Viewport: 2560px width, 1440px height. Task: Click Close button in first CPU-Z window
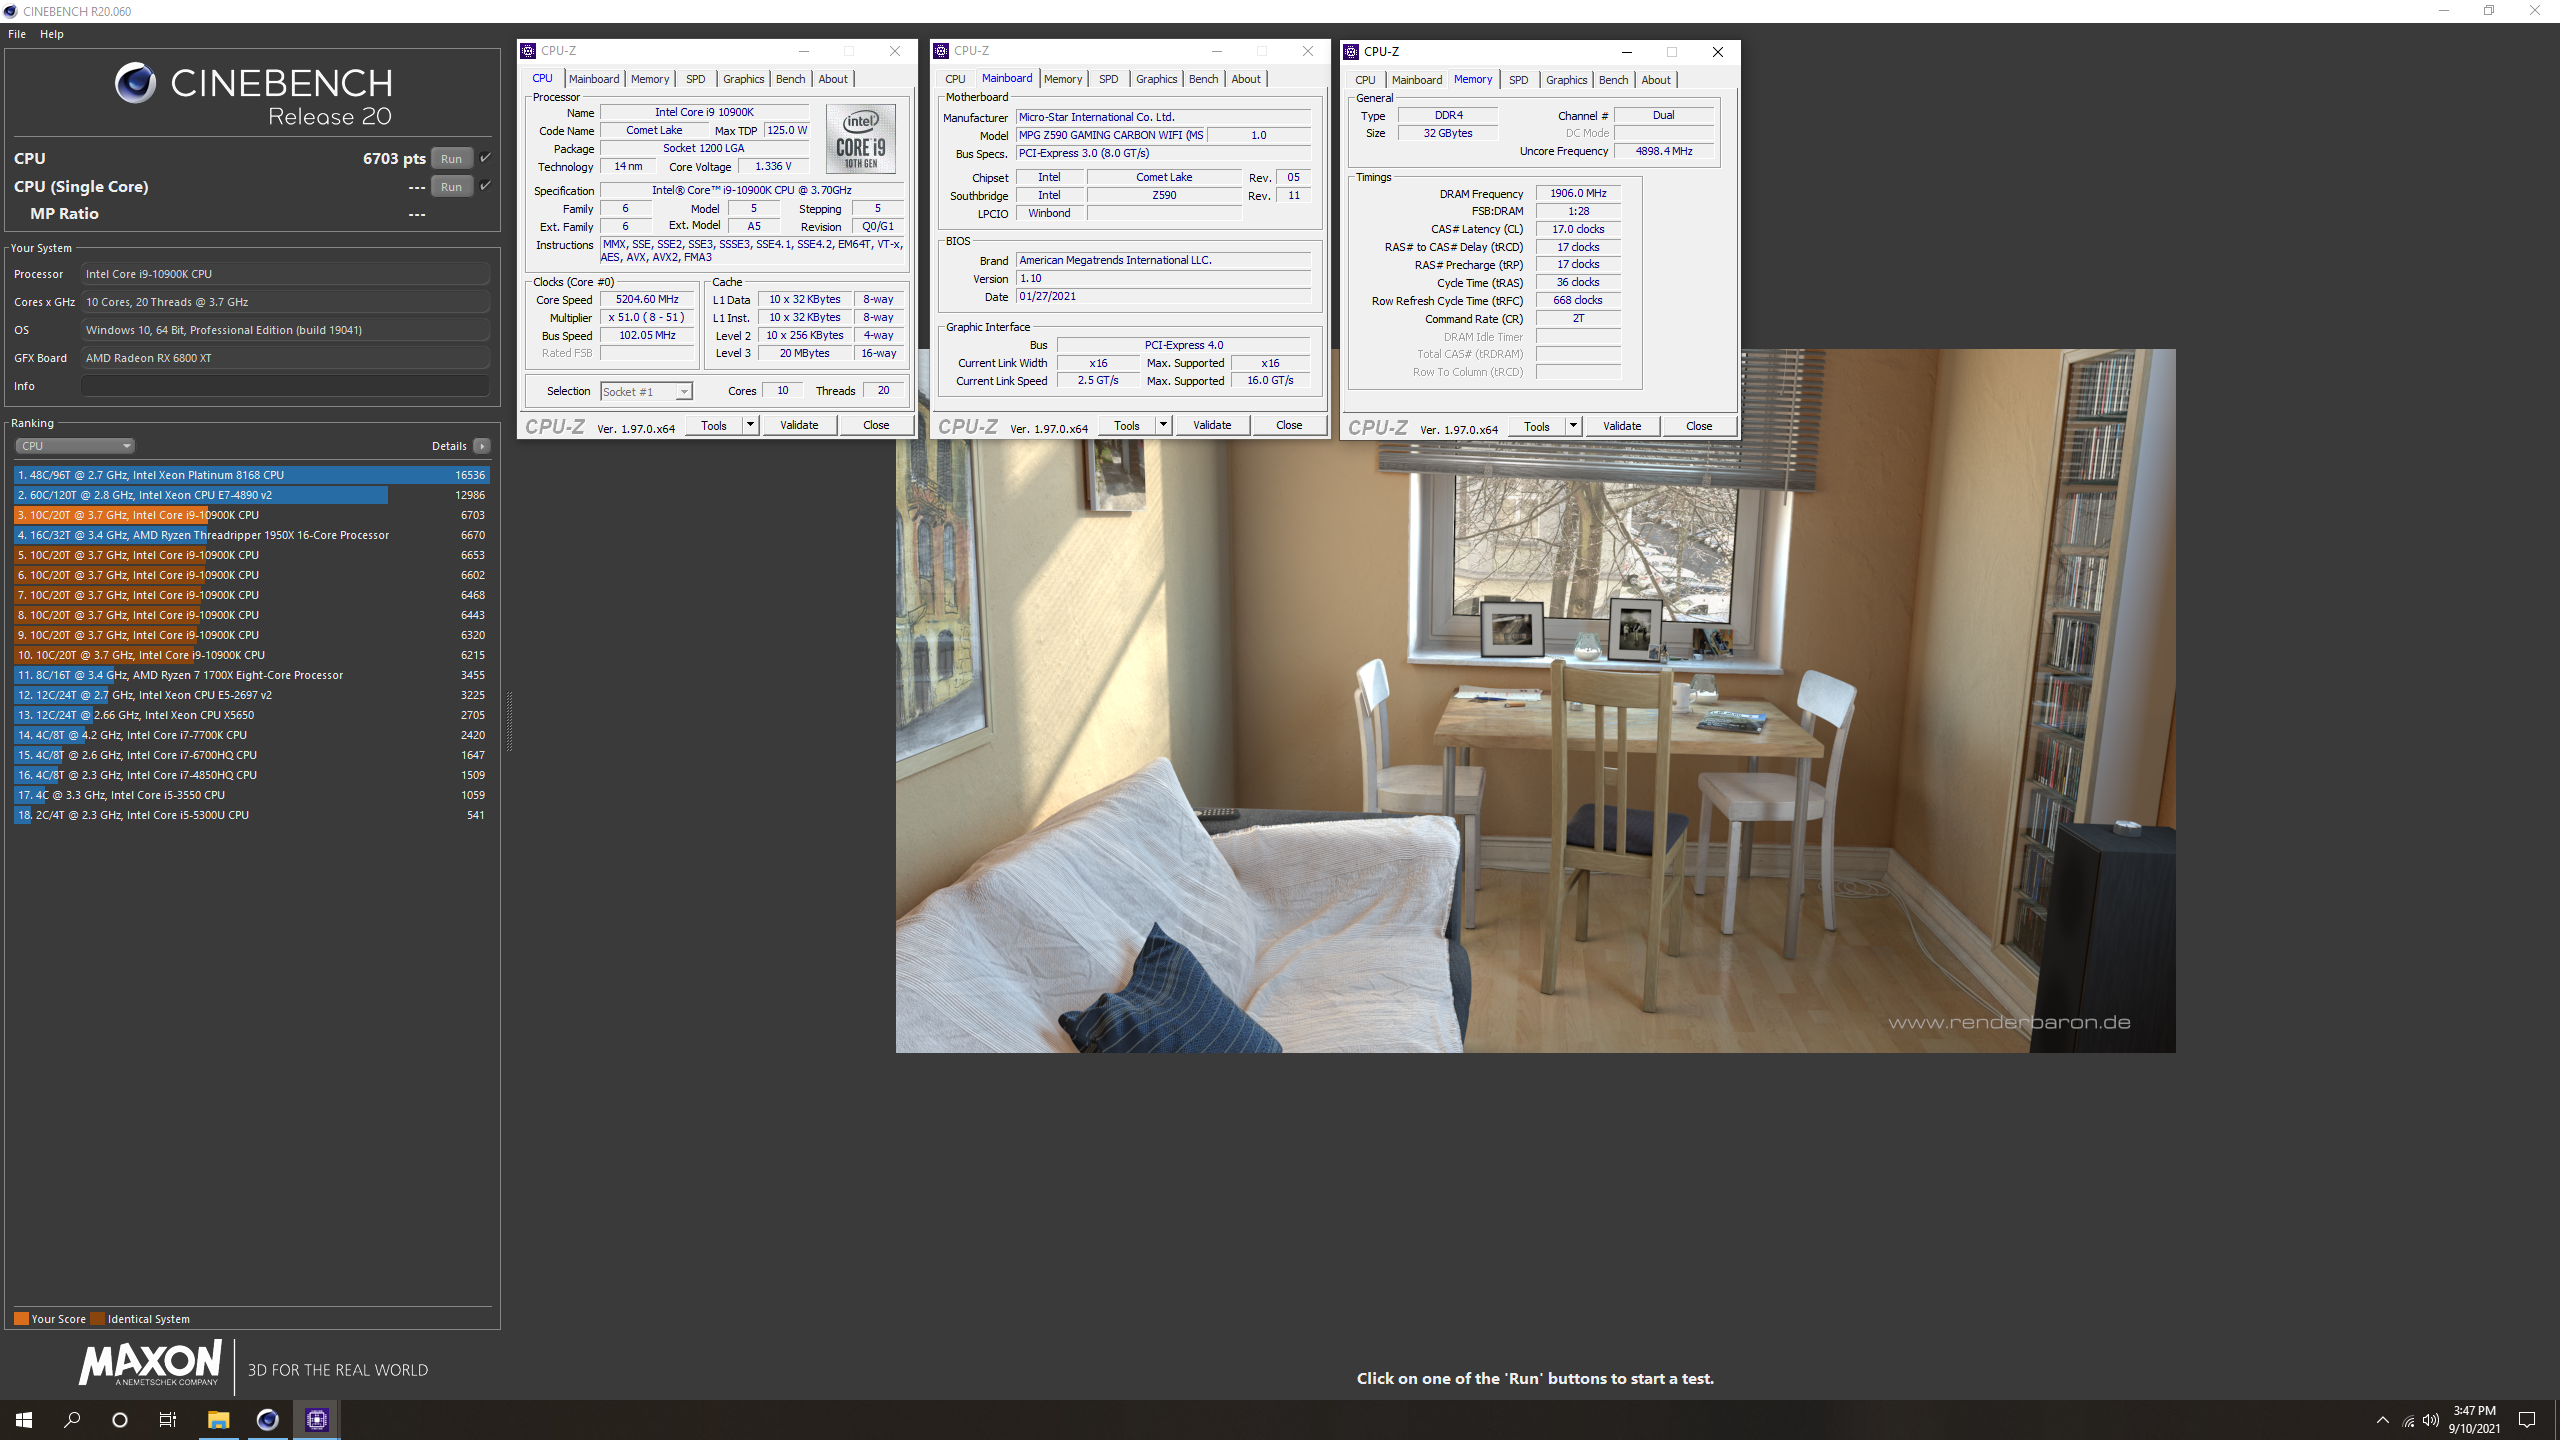[x=876, y=426]
